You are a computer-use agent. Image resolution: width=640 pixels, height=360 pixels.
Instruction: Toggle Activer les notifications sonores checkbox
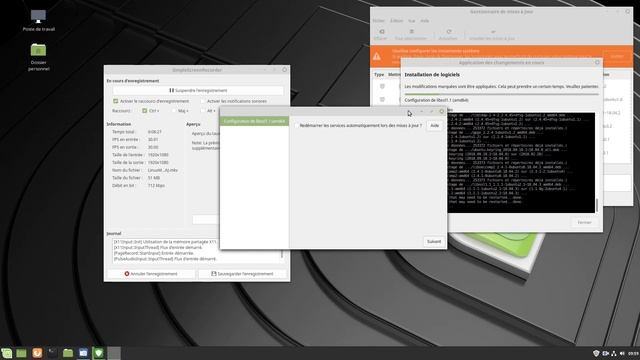point(202,101)
